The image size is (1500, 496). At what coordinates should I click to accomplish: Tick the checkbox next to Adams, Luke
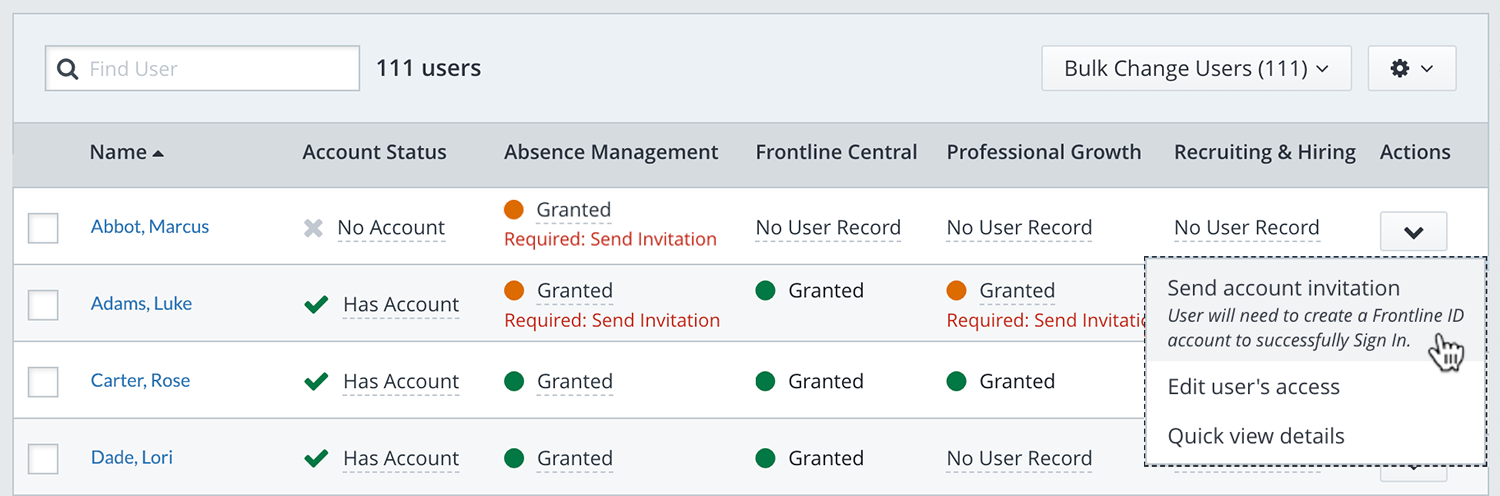pyautogui.click(x=43, y=304)
